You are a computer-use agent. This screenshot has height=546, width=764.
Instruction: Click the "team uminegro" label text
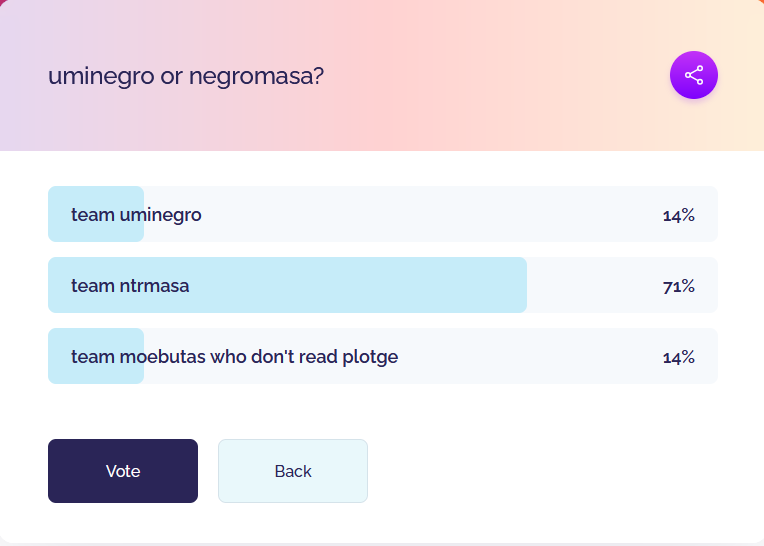click(x=136, y=214)
